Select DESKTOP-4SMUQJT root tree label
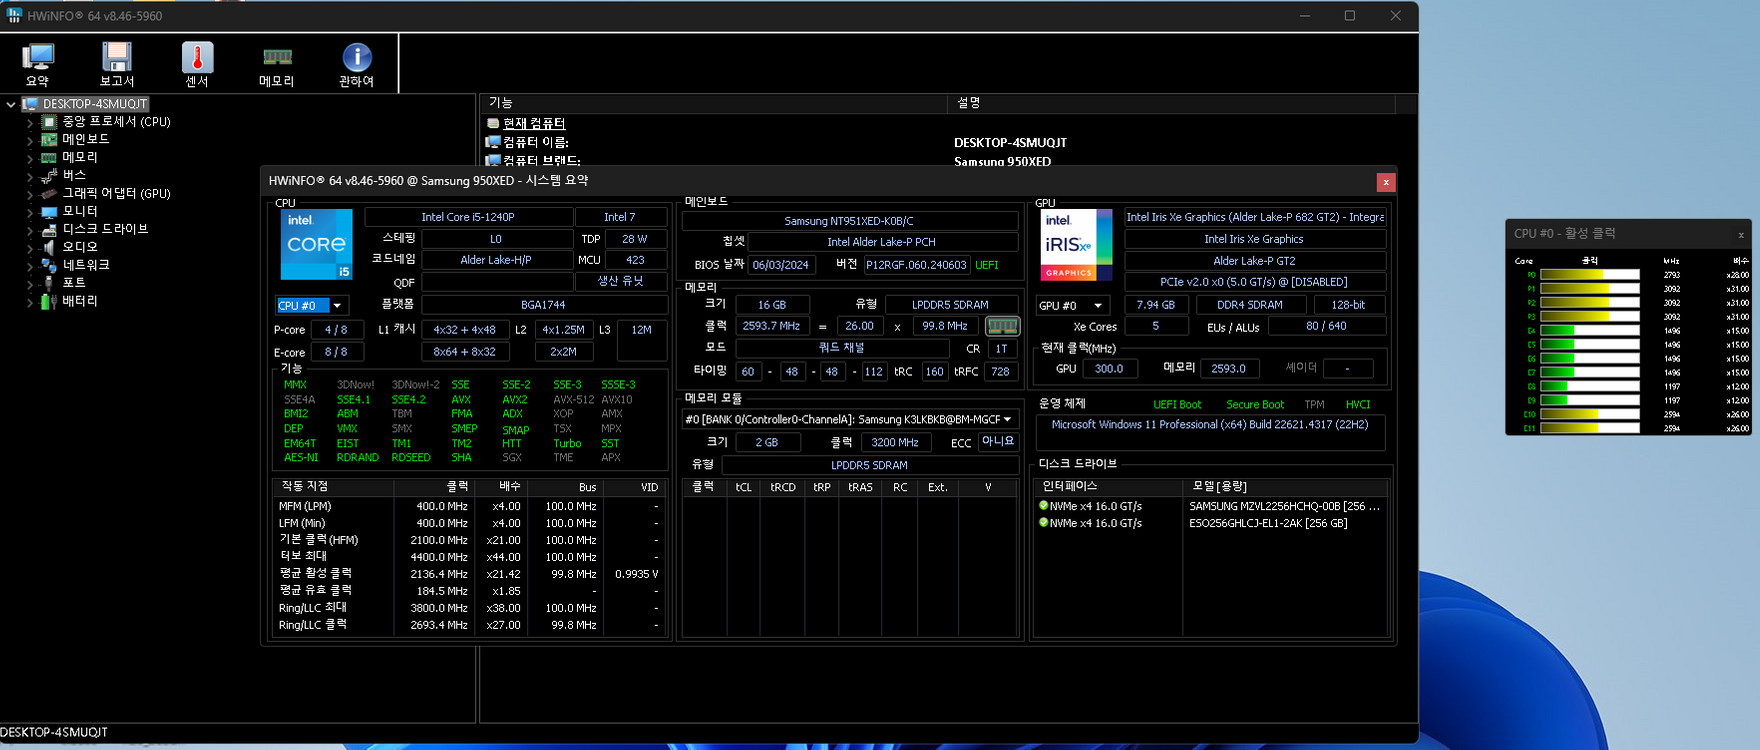1760x750 pixels. (95, 104)
